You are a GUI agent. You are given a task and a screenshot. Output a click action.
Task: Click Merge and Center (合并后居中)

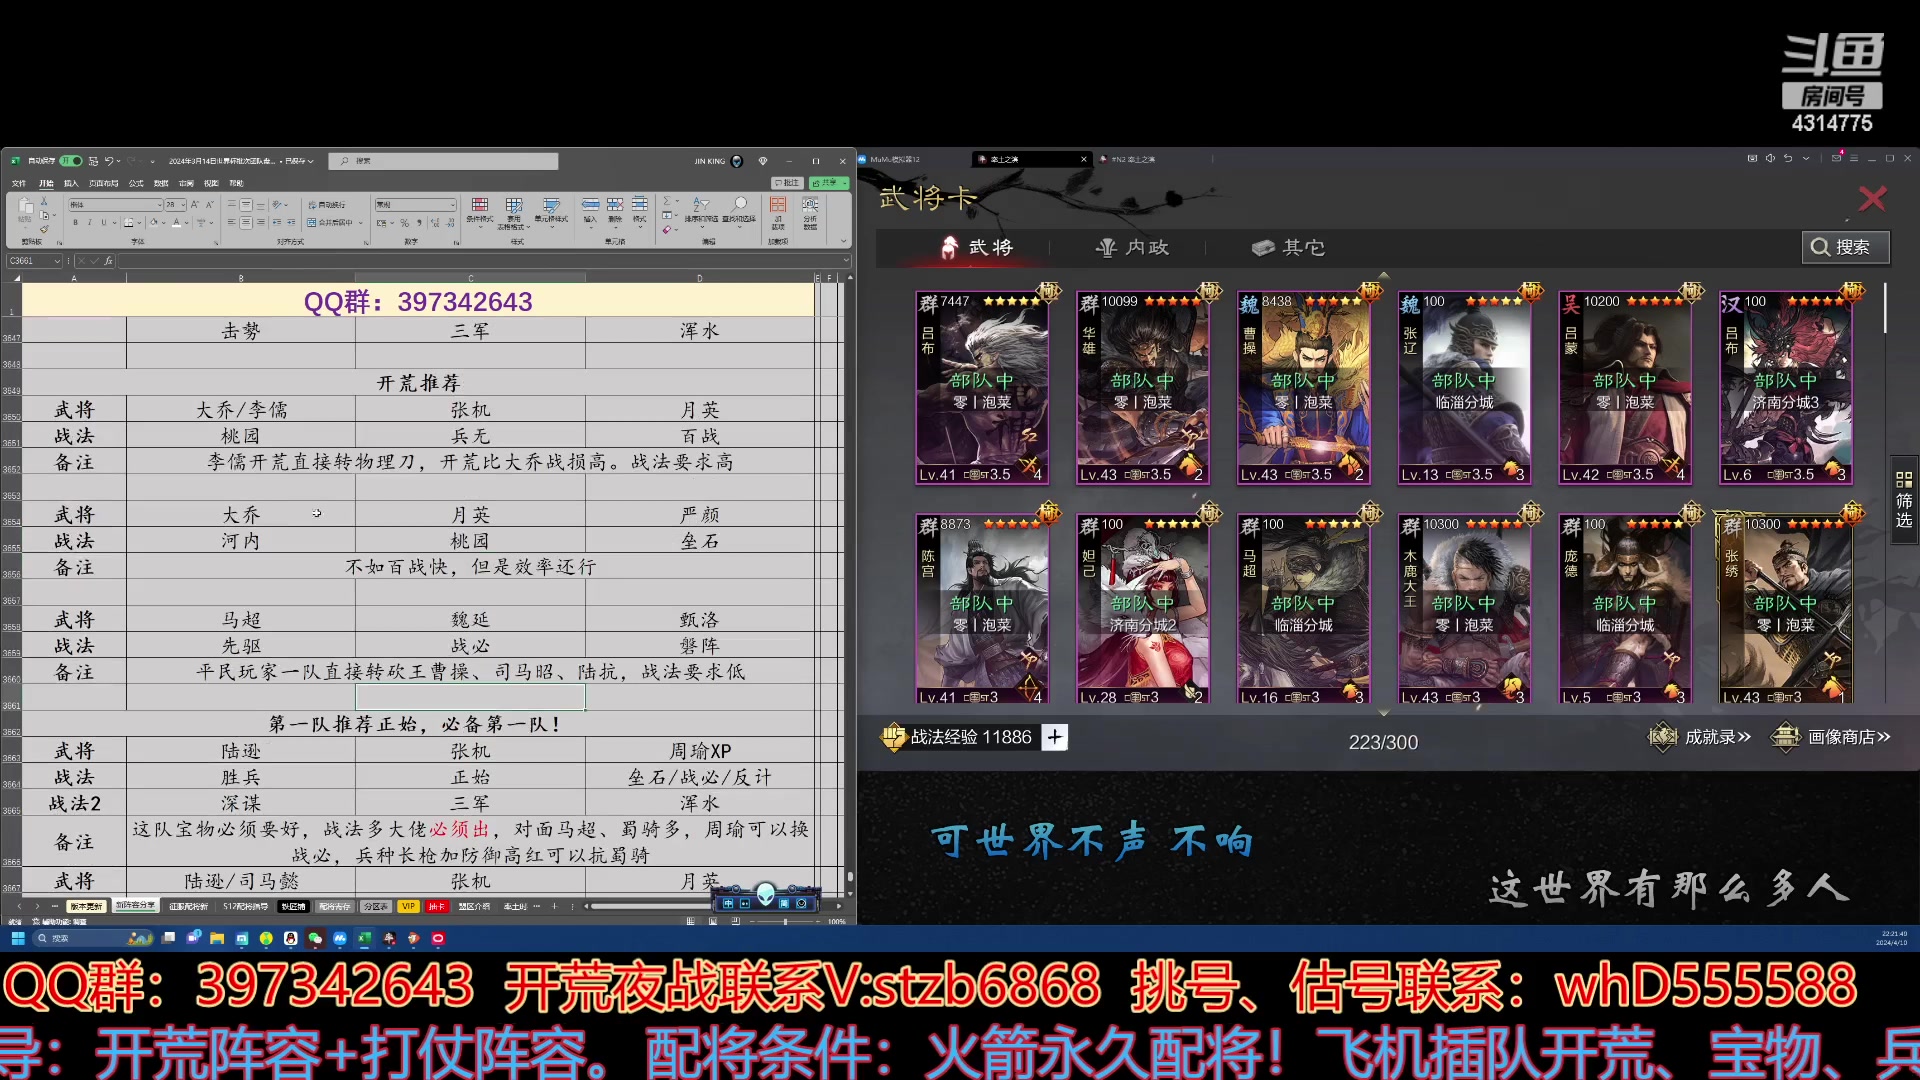[x=331, y=223]
